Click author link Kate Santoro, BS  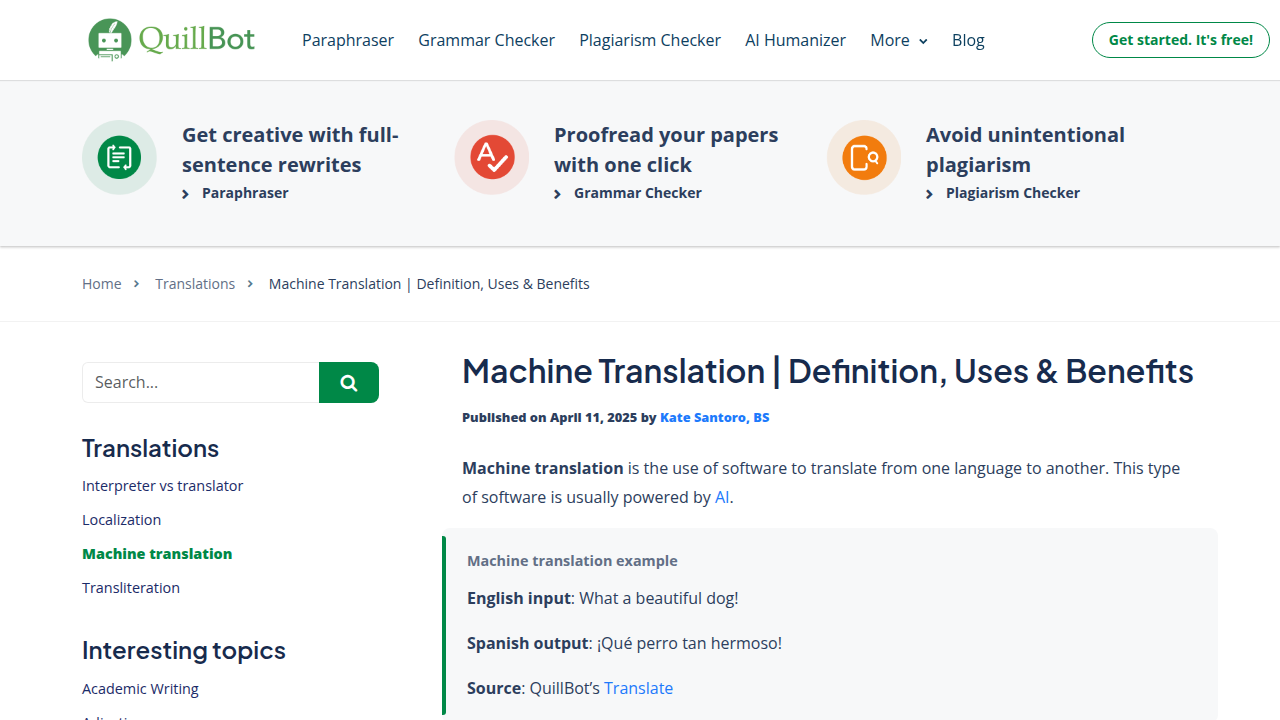click(x=715, y=418)
